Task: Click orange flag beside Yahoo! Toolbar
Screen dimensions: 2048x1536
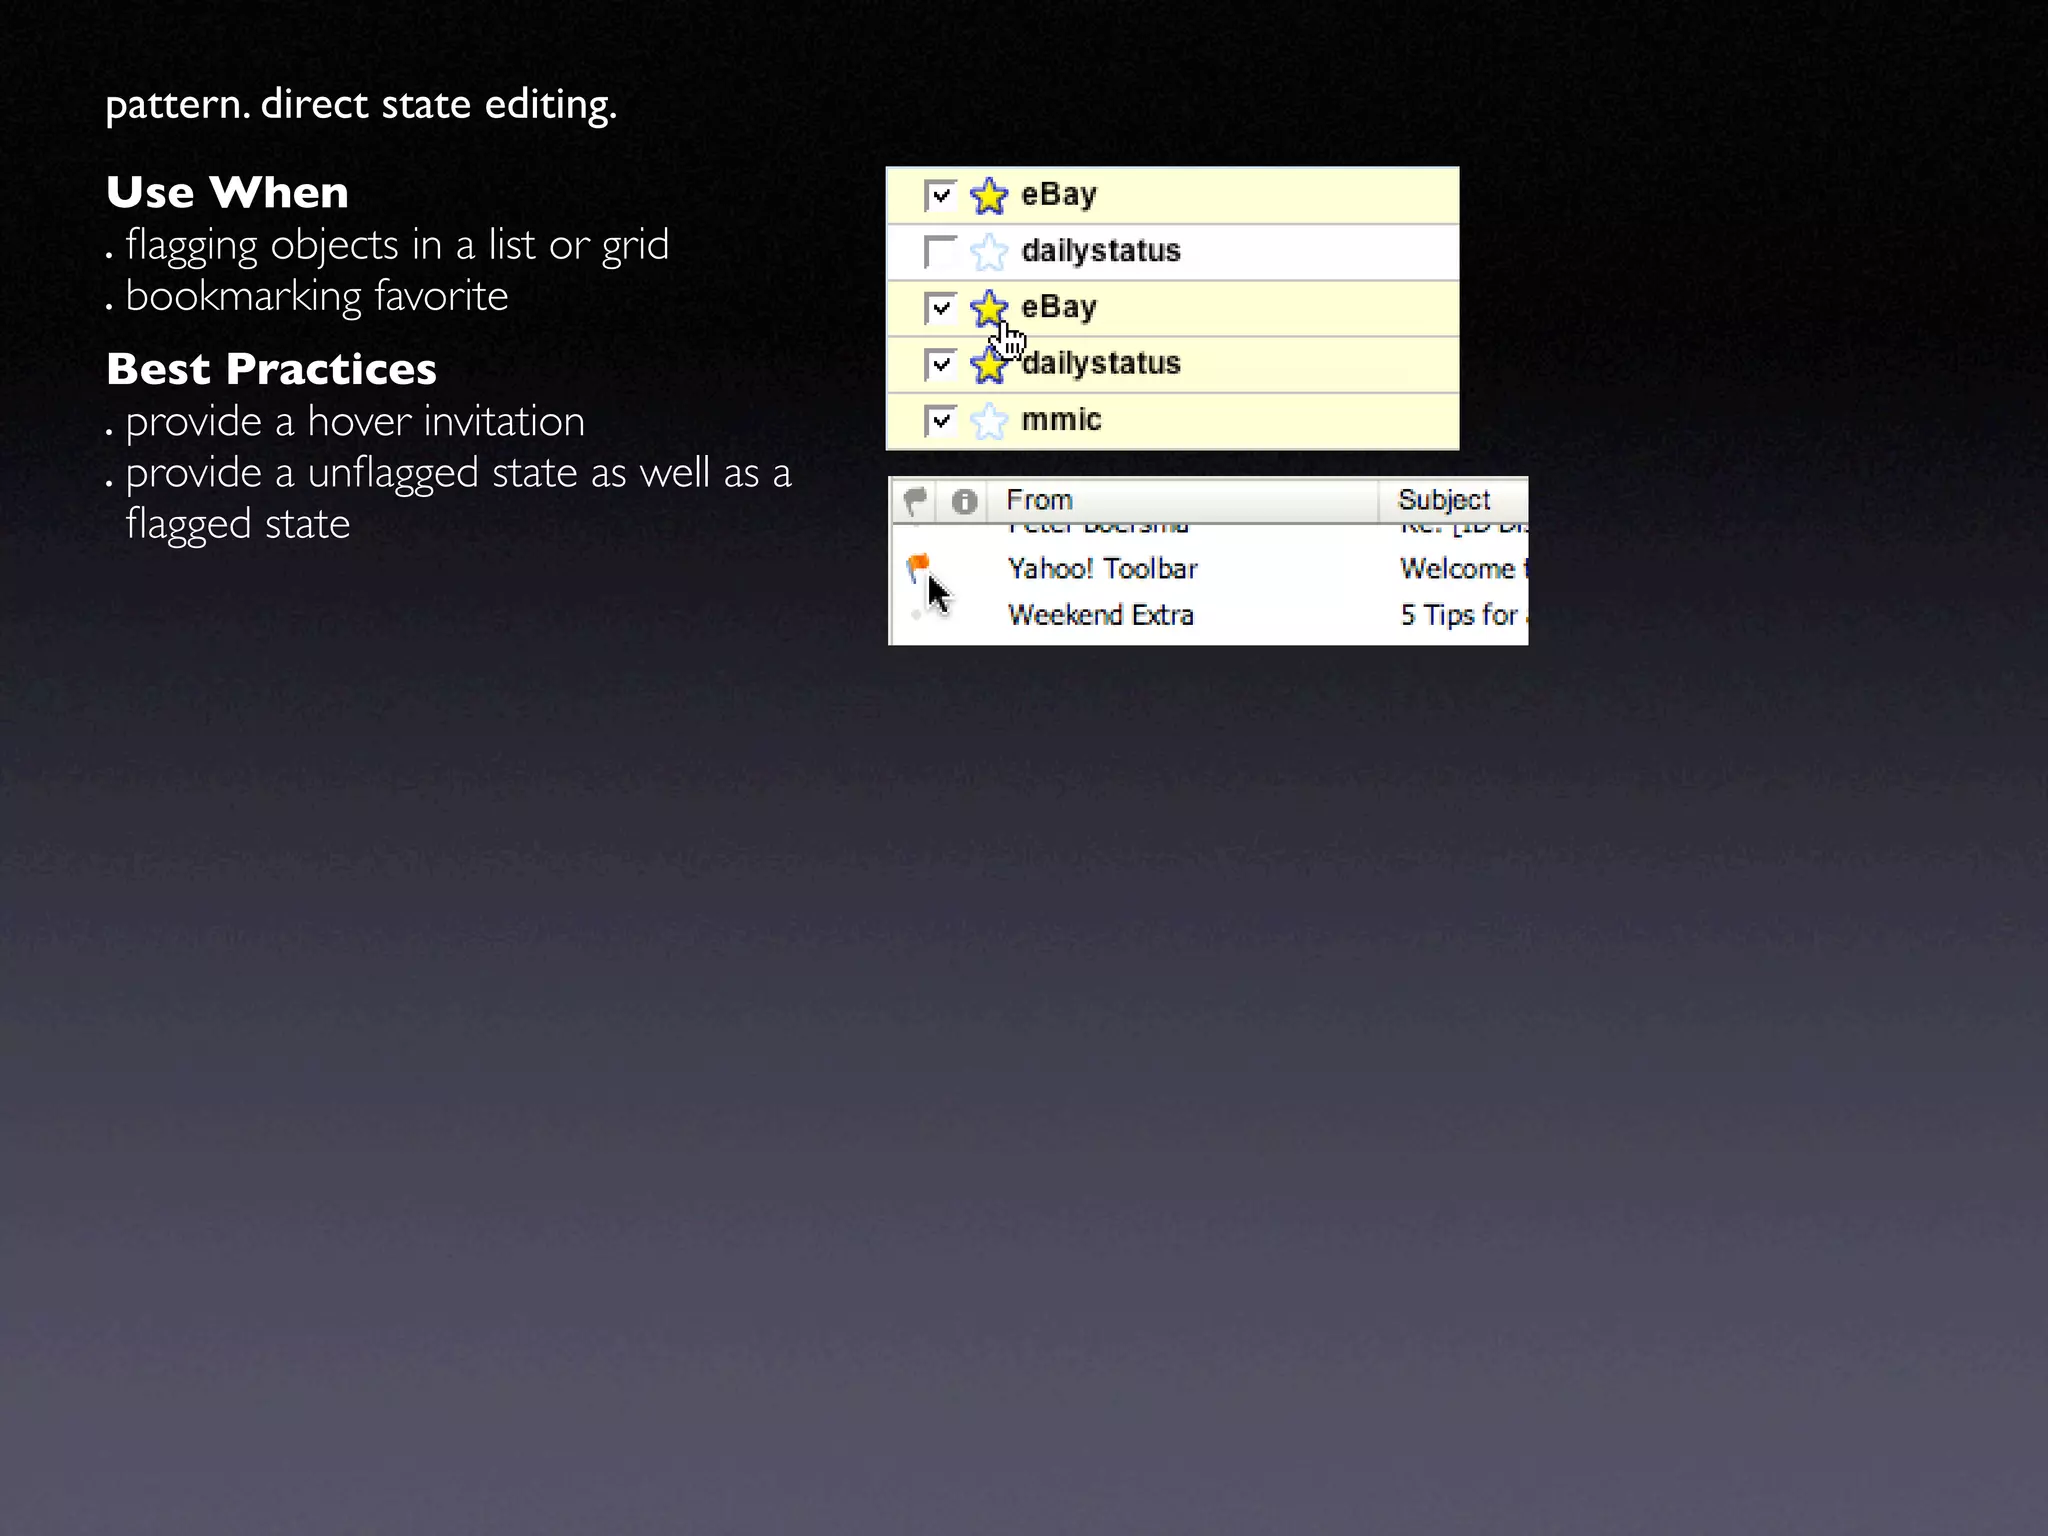Action: click(x=917, y=568)
